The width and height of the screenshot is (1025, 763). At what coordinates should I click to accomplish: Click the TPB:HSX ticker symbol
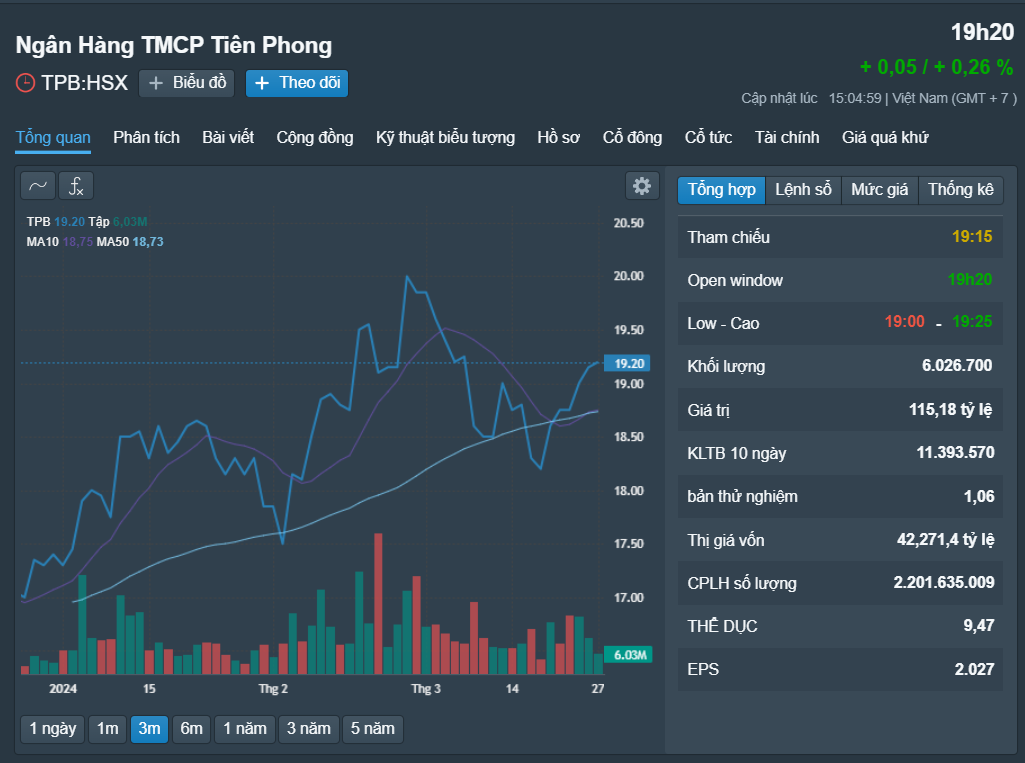[x=84, y=83]
